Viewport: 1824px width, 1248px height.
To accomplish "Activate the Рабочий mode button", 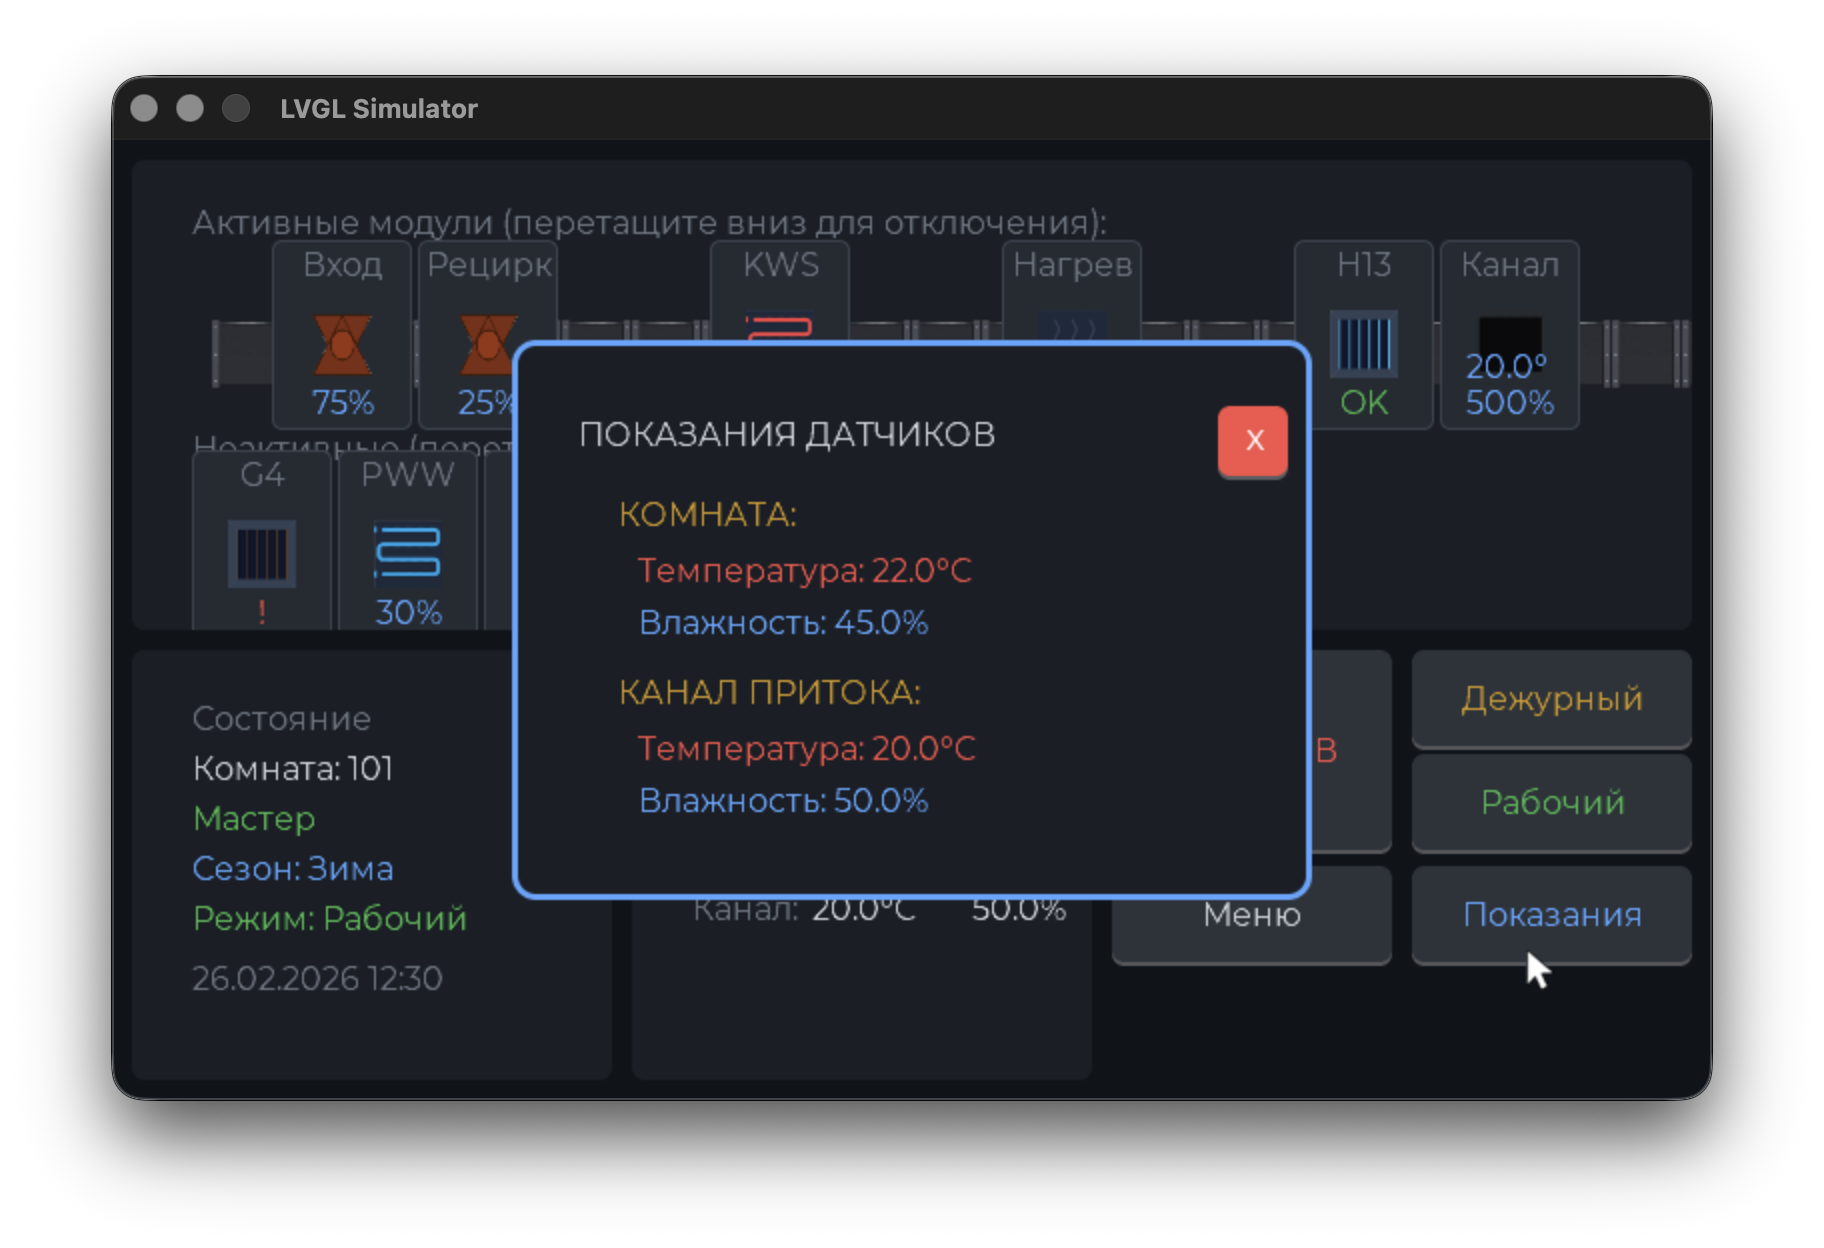I will (x=1551, y=803).
